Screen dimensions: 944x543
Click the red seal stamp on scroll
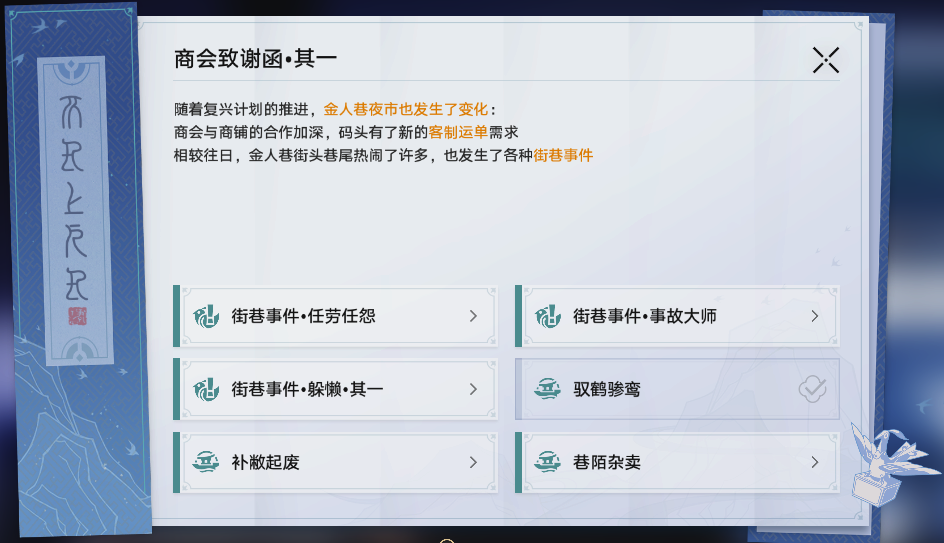pos(77,316)
